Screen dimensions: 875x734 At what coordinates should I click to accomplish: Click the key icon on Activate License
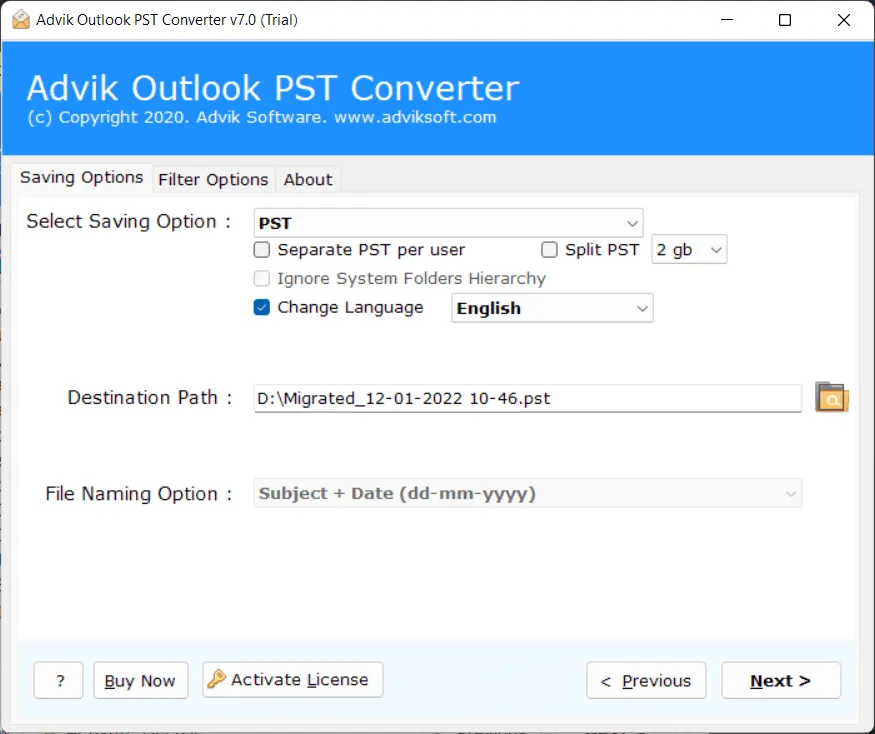point(217,679)
